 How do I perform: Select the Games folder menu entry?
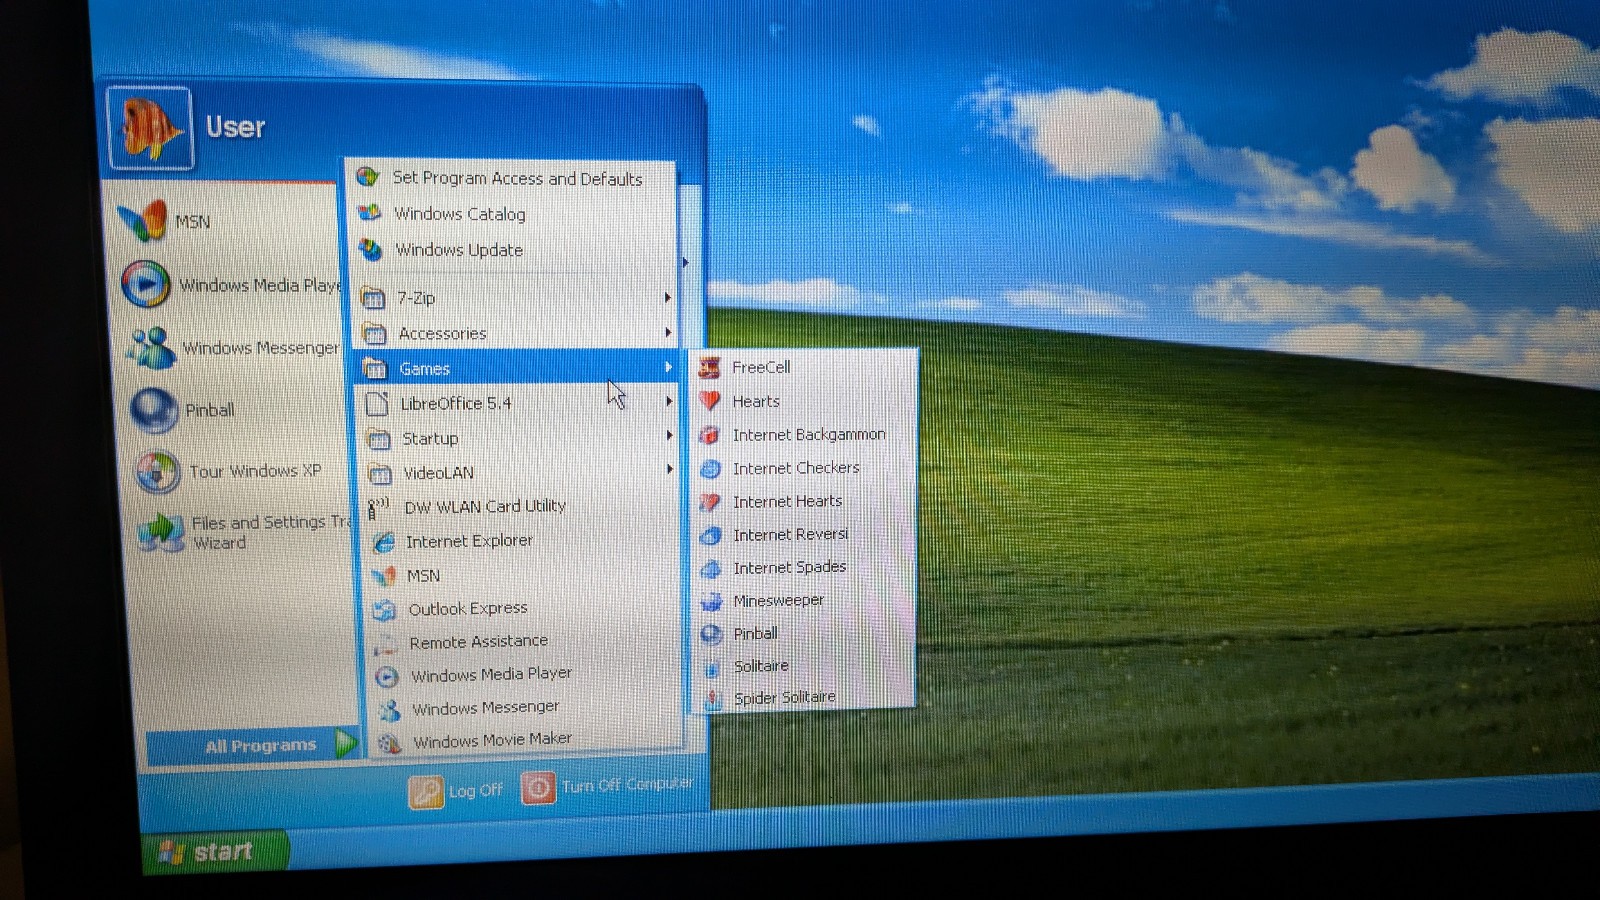pos(517,368)
